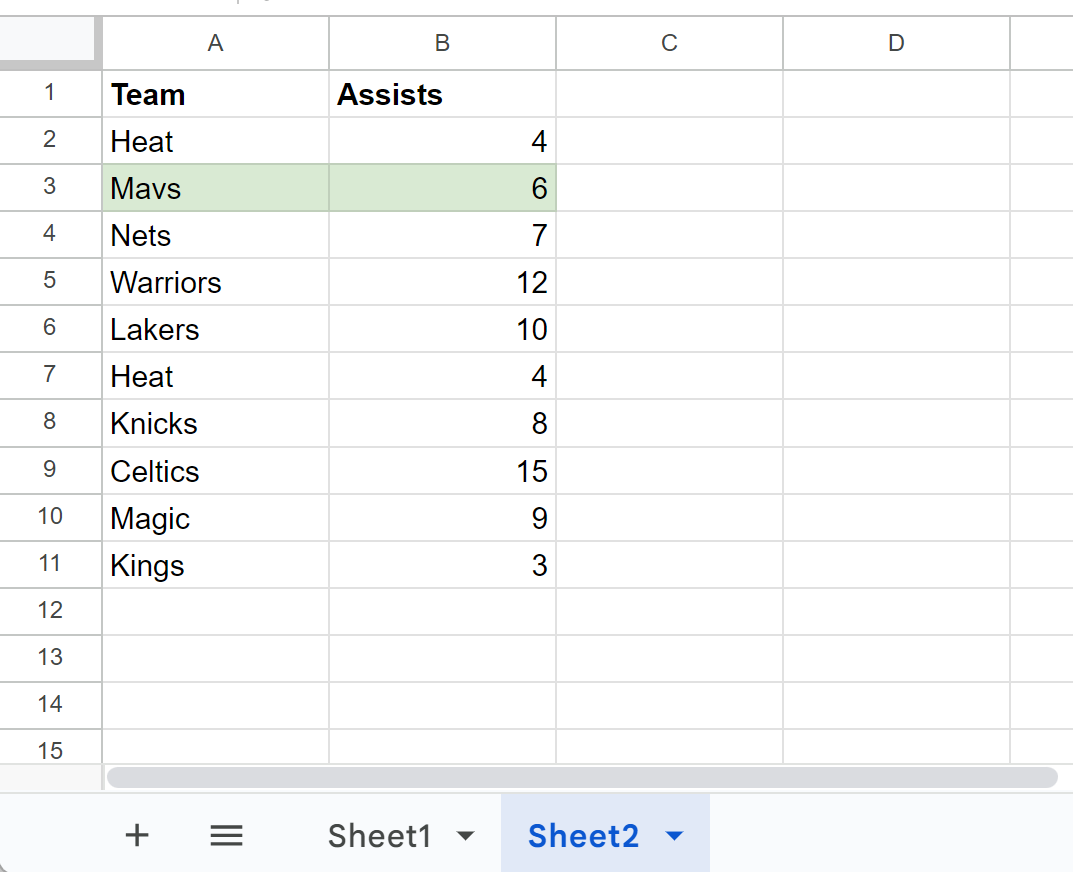Click the select-all corner box
Screen dimensions: 1073x873
[47, 40]
